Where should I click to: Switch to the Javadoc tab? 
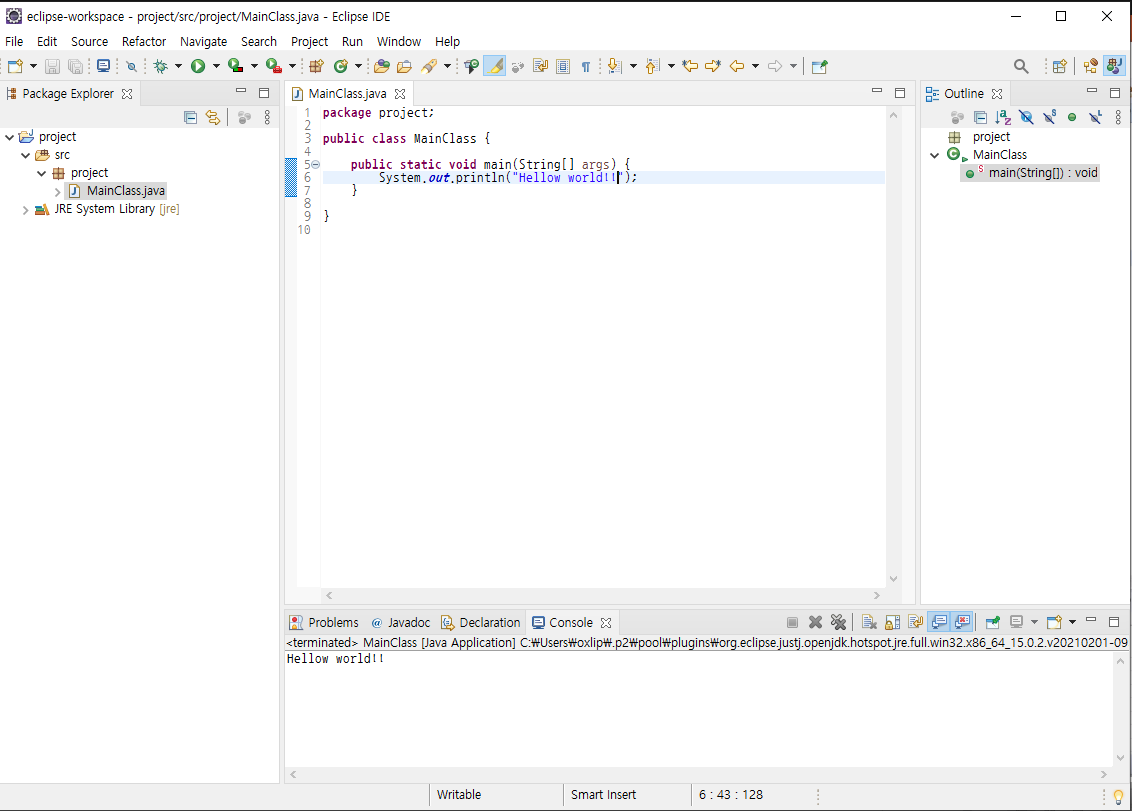(401, 623)
